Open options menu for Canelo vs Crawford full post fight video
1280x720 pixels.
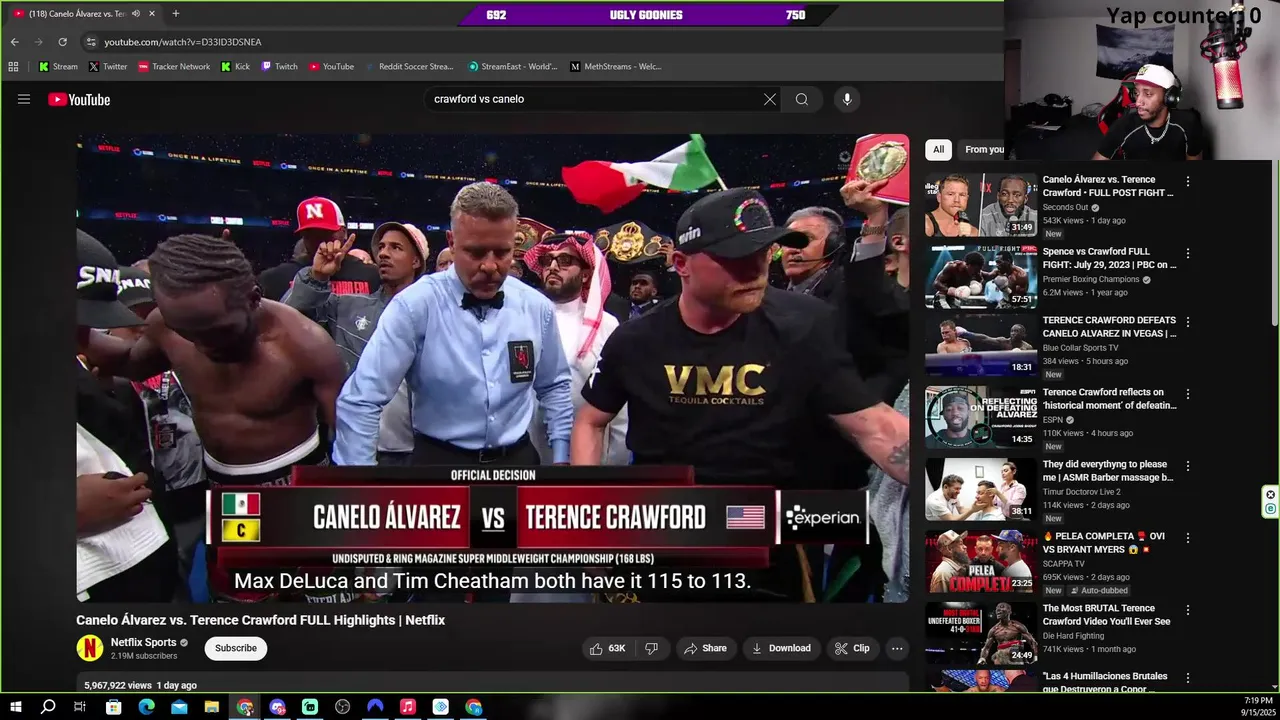[x=1188, y=181]
